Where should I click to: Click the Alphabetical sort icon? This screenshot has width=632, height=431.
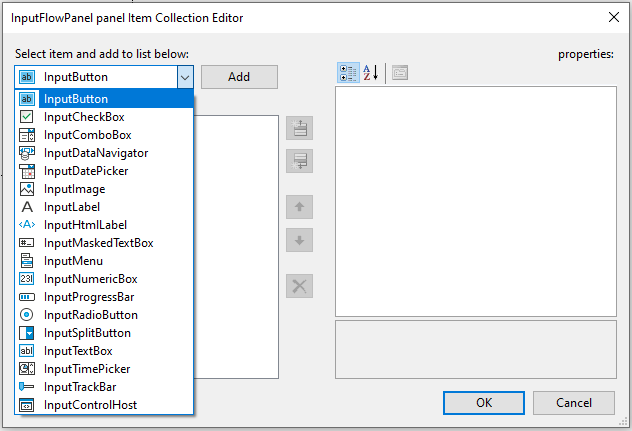[371, 73]
